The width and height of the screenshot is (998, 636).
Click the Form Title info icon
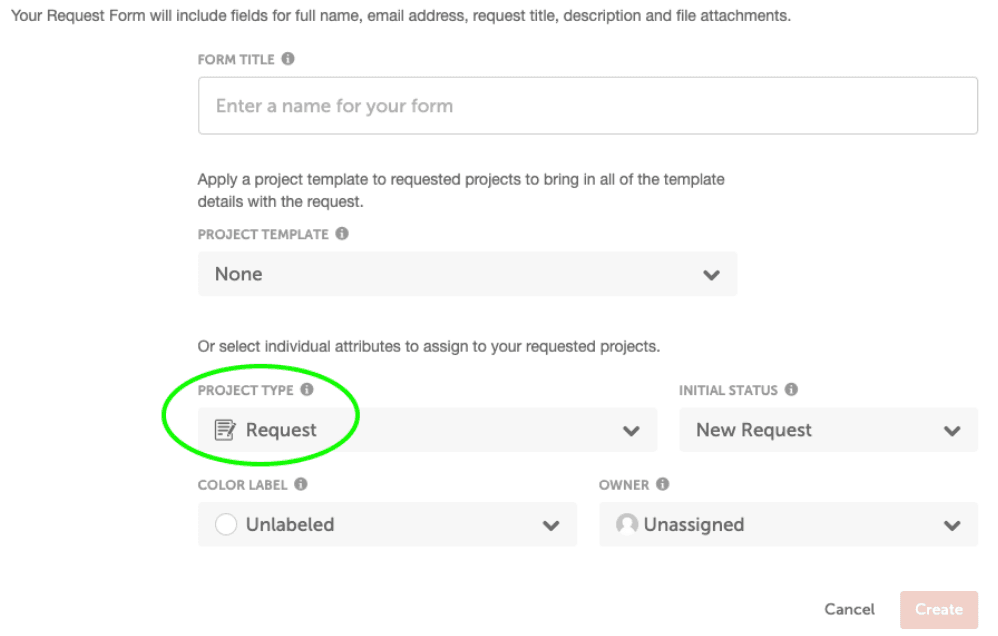click(288, 59)
